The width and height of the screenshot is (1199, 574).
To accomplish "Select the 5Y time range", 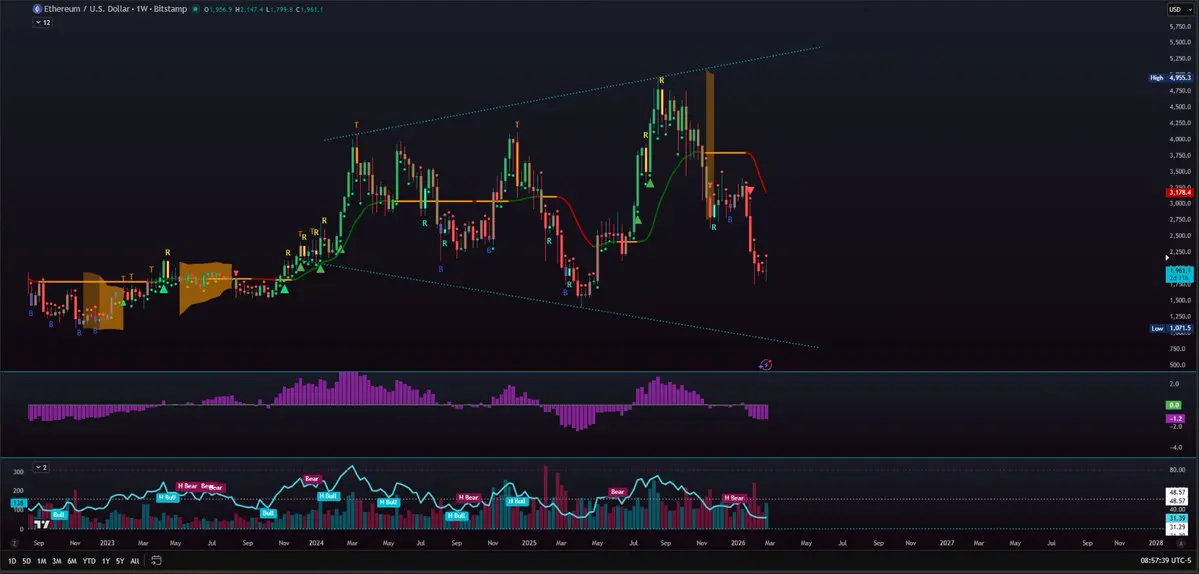I will [119, 561].
